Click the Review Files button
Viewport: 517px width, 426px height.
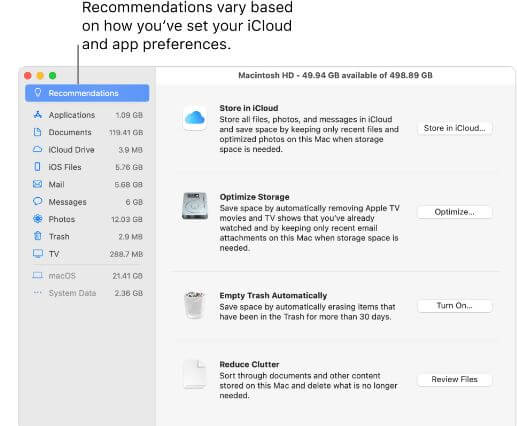[454, 379]
